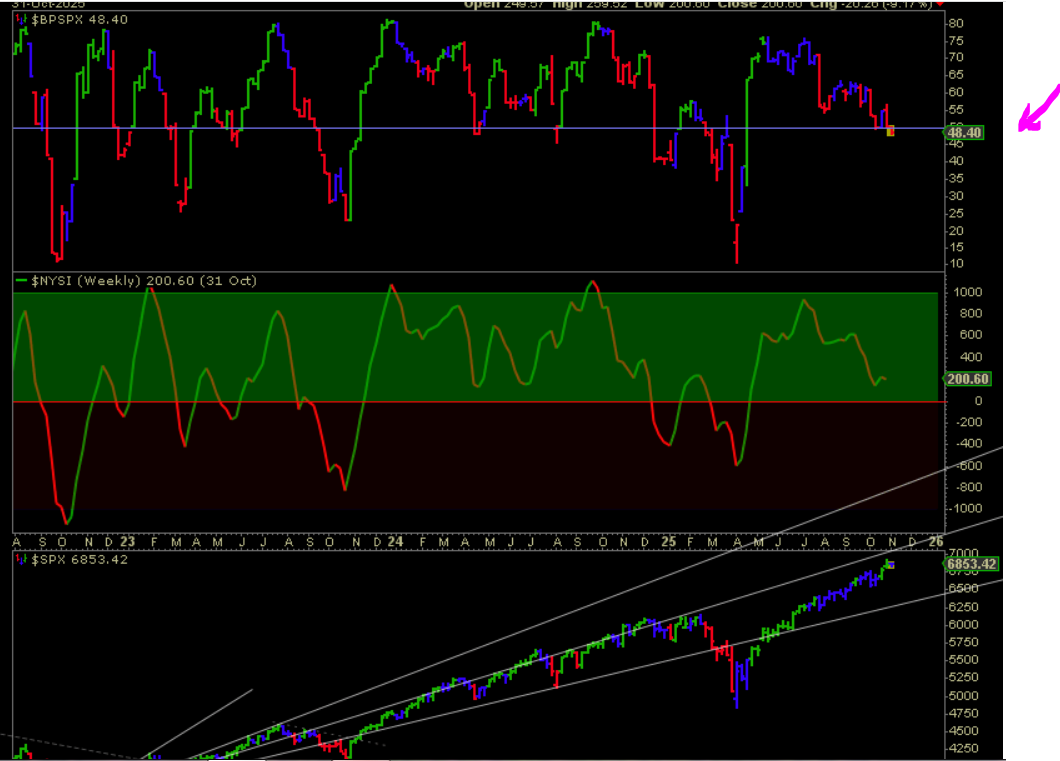Click the year 25 label on time axis
The width and height of the screenshot is (1060, 761).
click(669, 541)
